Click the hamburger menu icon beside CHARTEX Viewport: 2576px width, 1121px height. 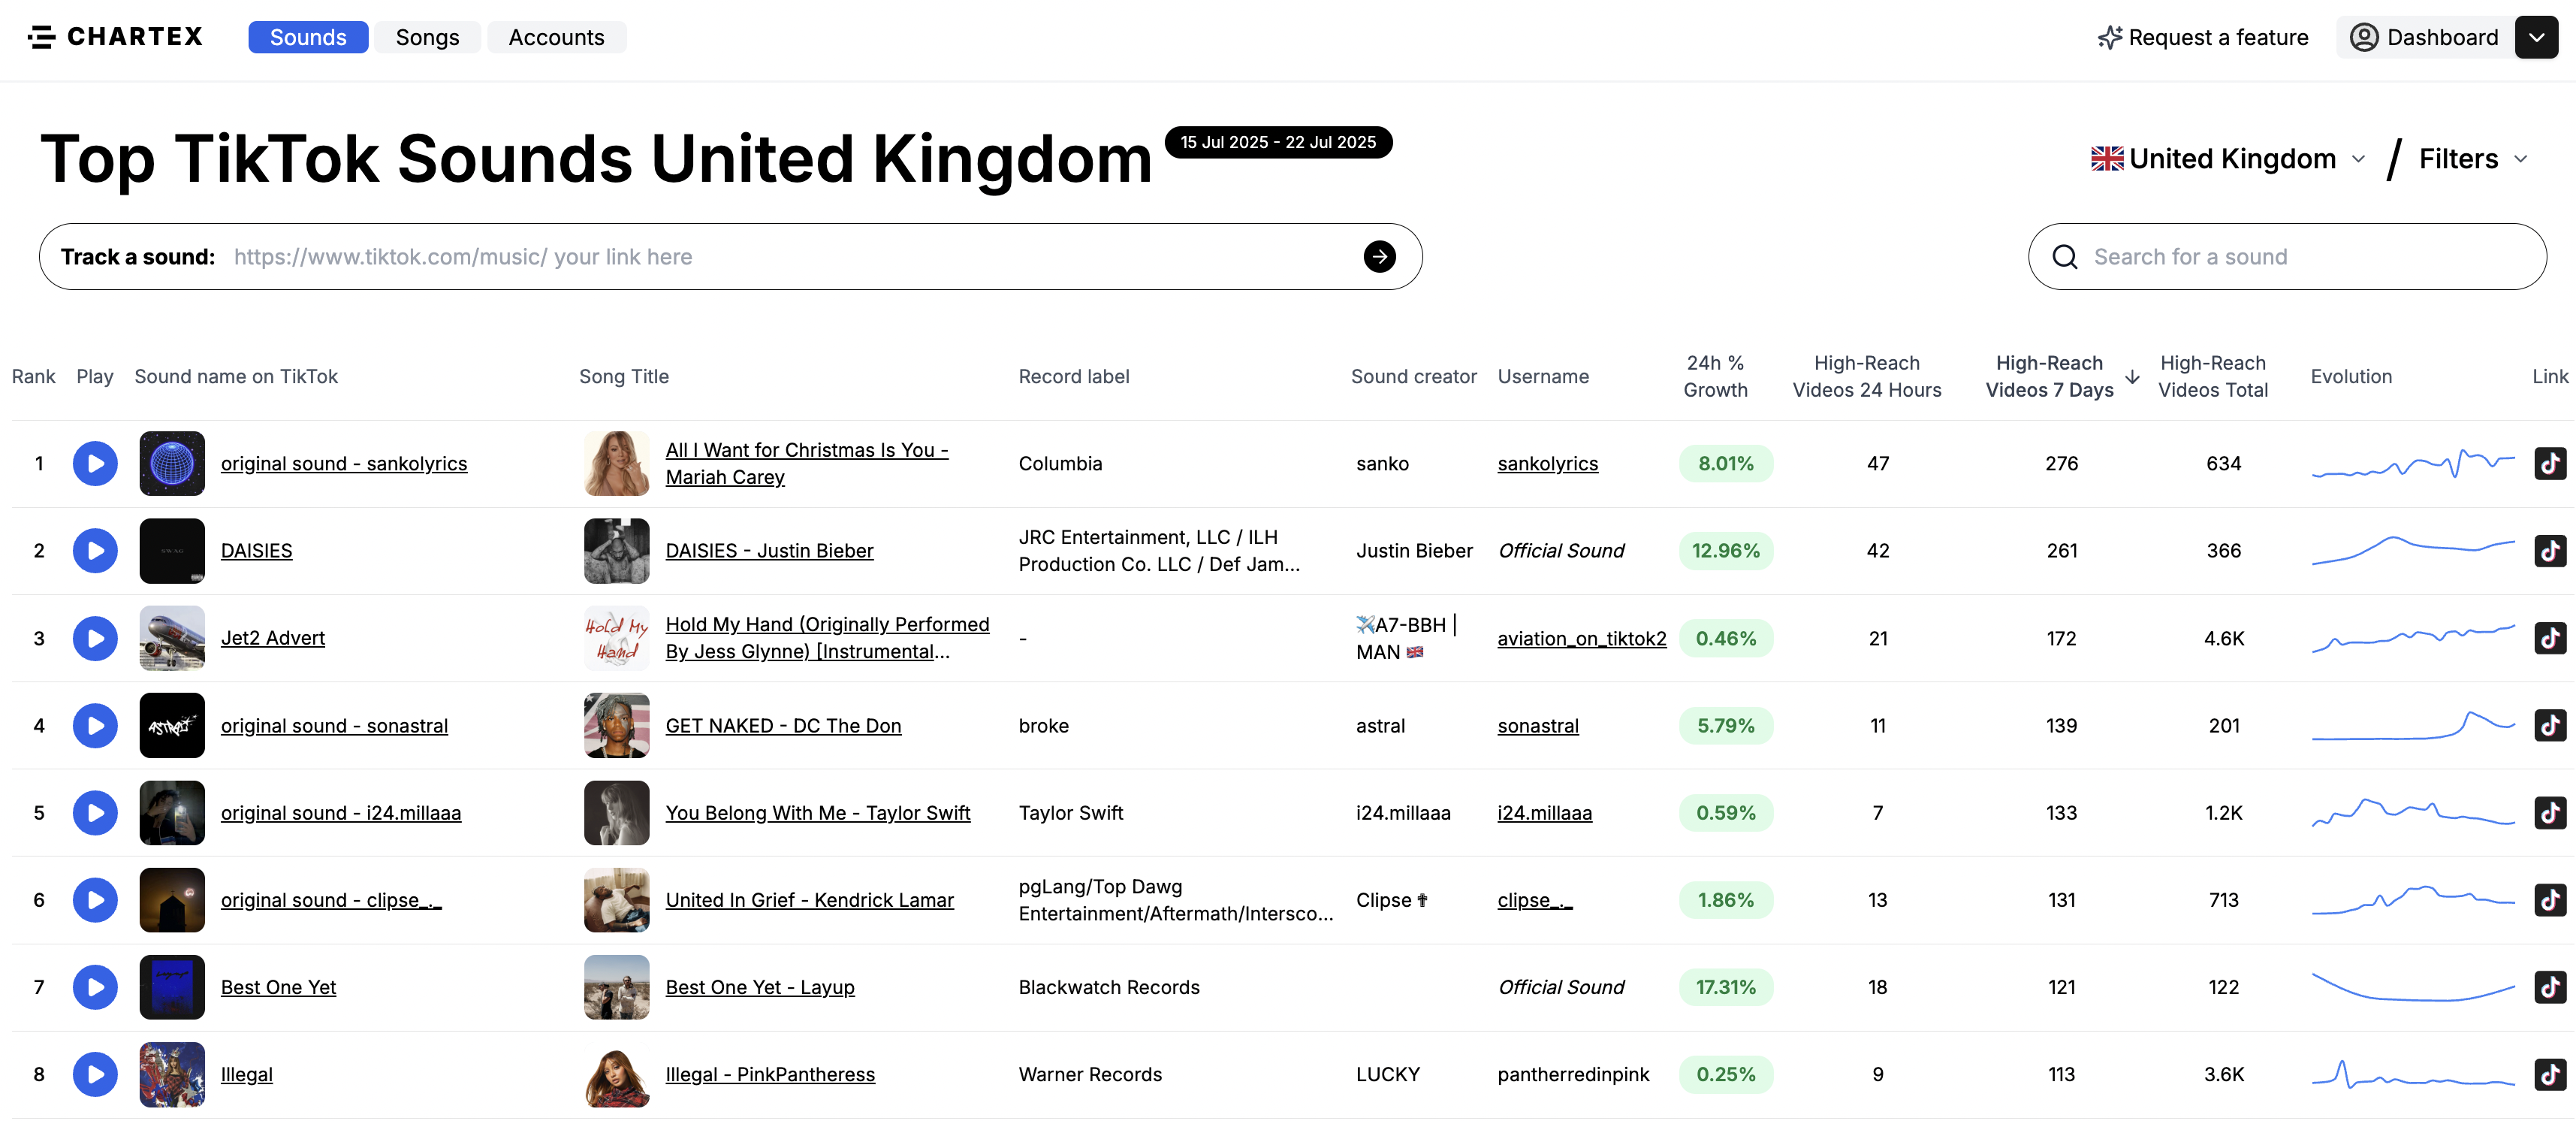(41, 37)
